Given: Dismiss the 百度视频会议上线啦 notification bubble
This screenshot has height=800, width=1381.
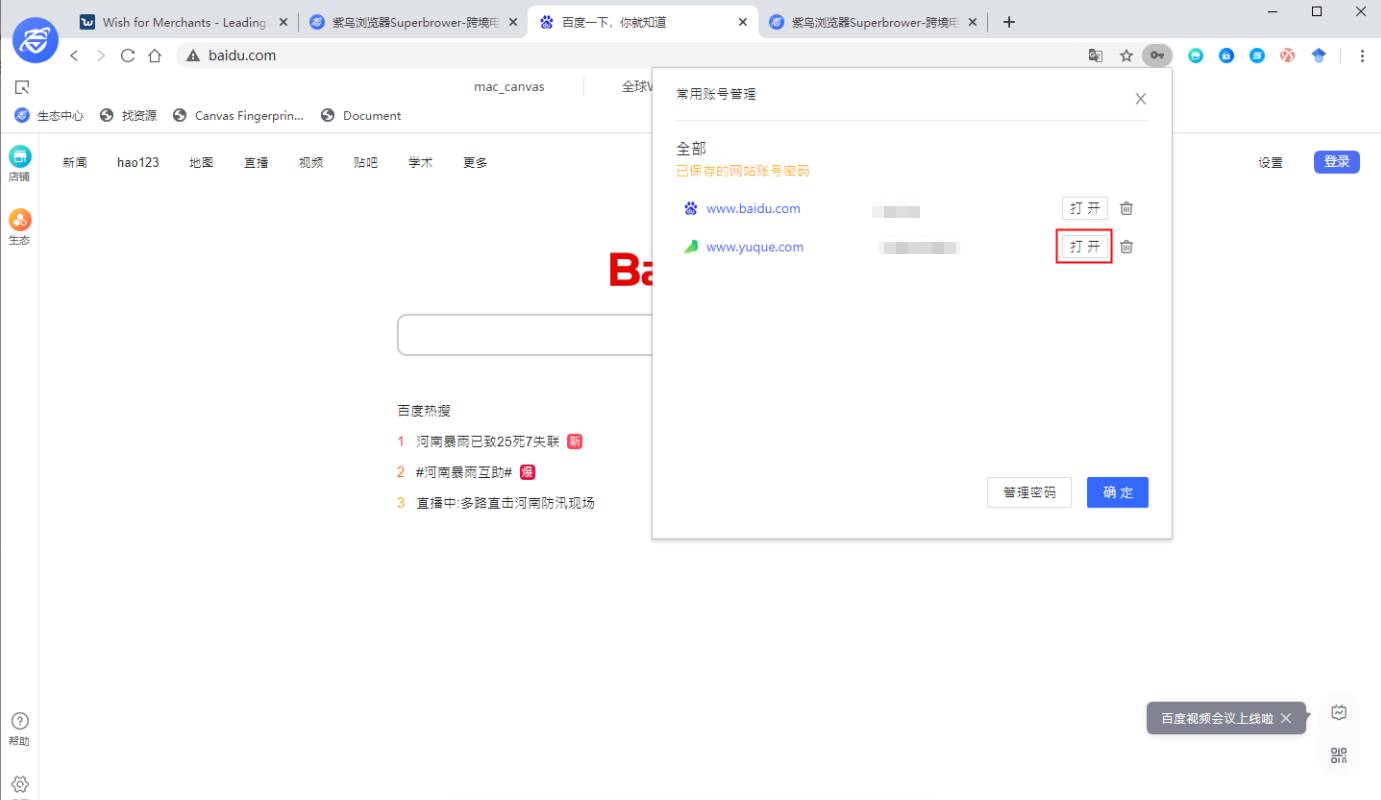Looking at the screenshot, I should click(1286, 717).
